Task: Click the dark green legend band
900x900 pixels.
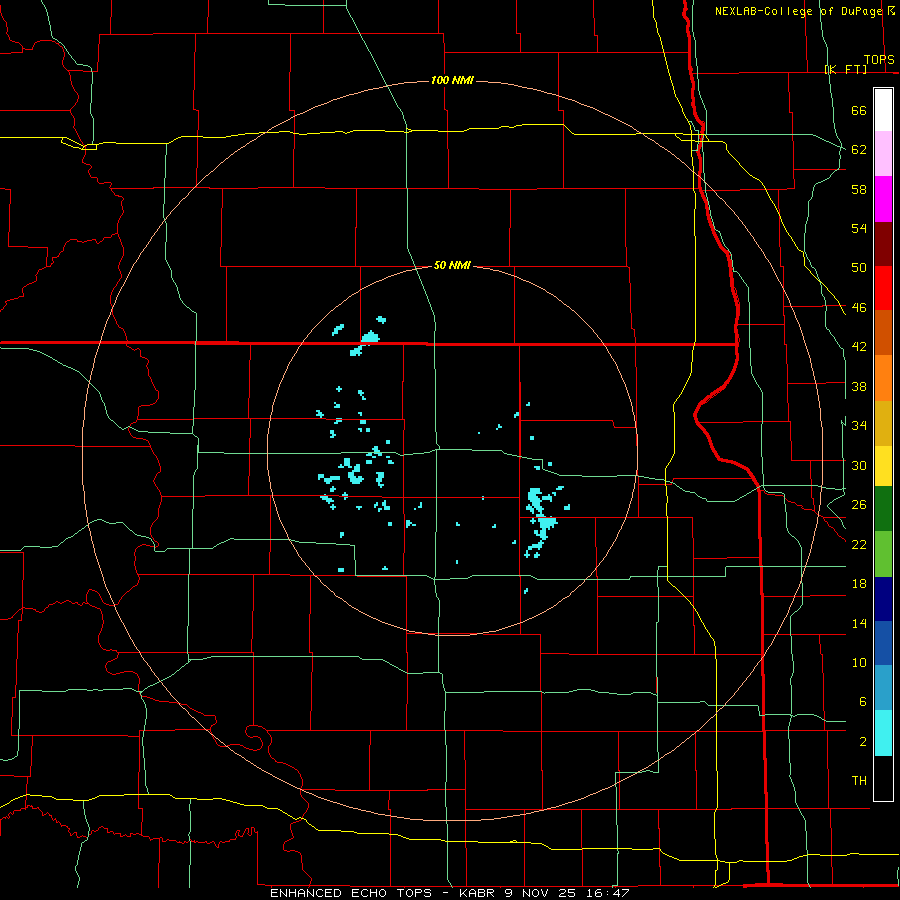Action: [x=883, y=508]
